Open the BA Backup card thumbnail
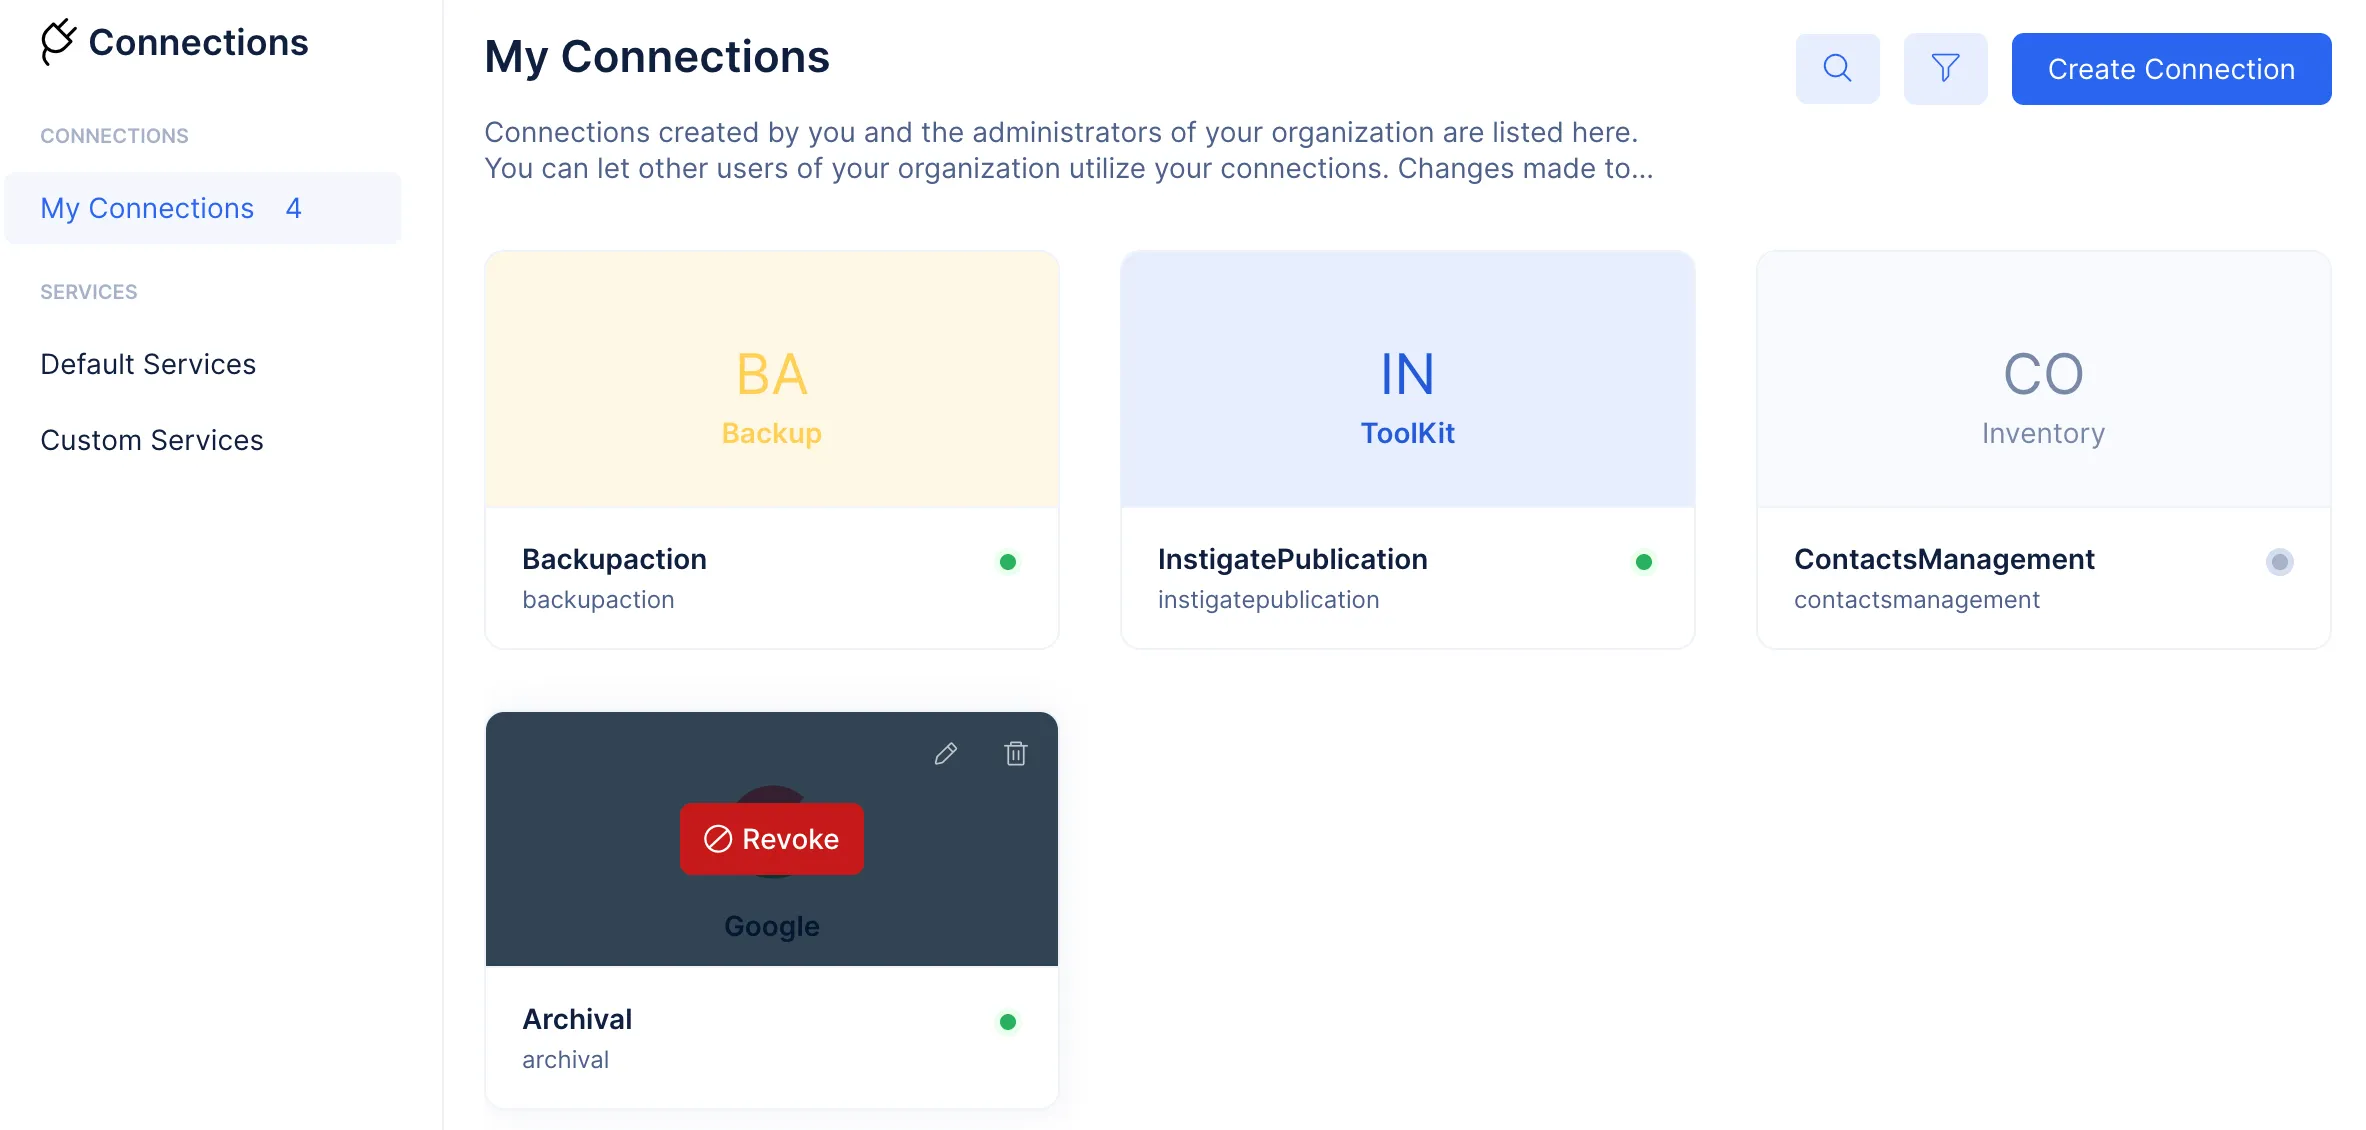 [772, 380]
